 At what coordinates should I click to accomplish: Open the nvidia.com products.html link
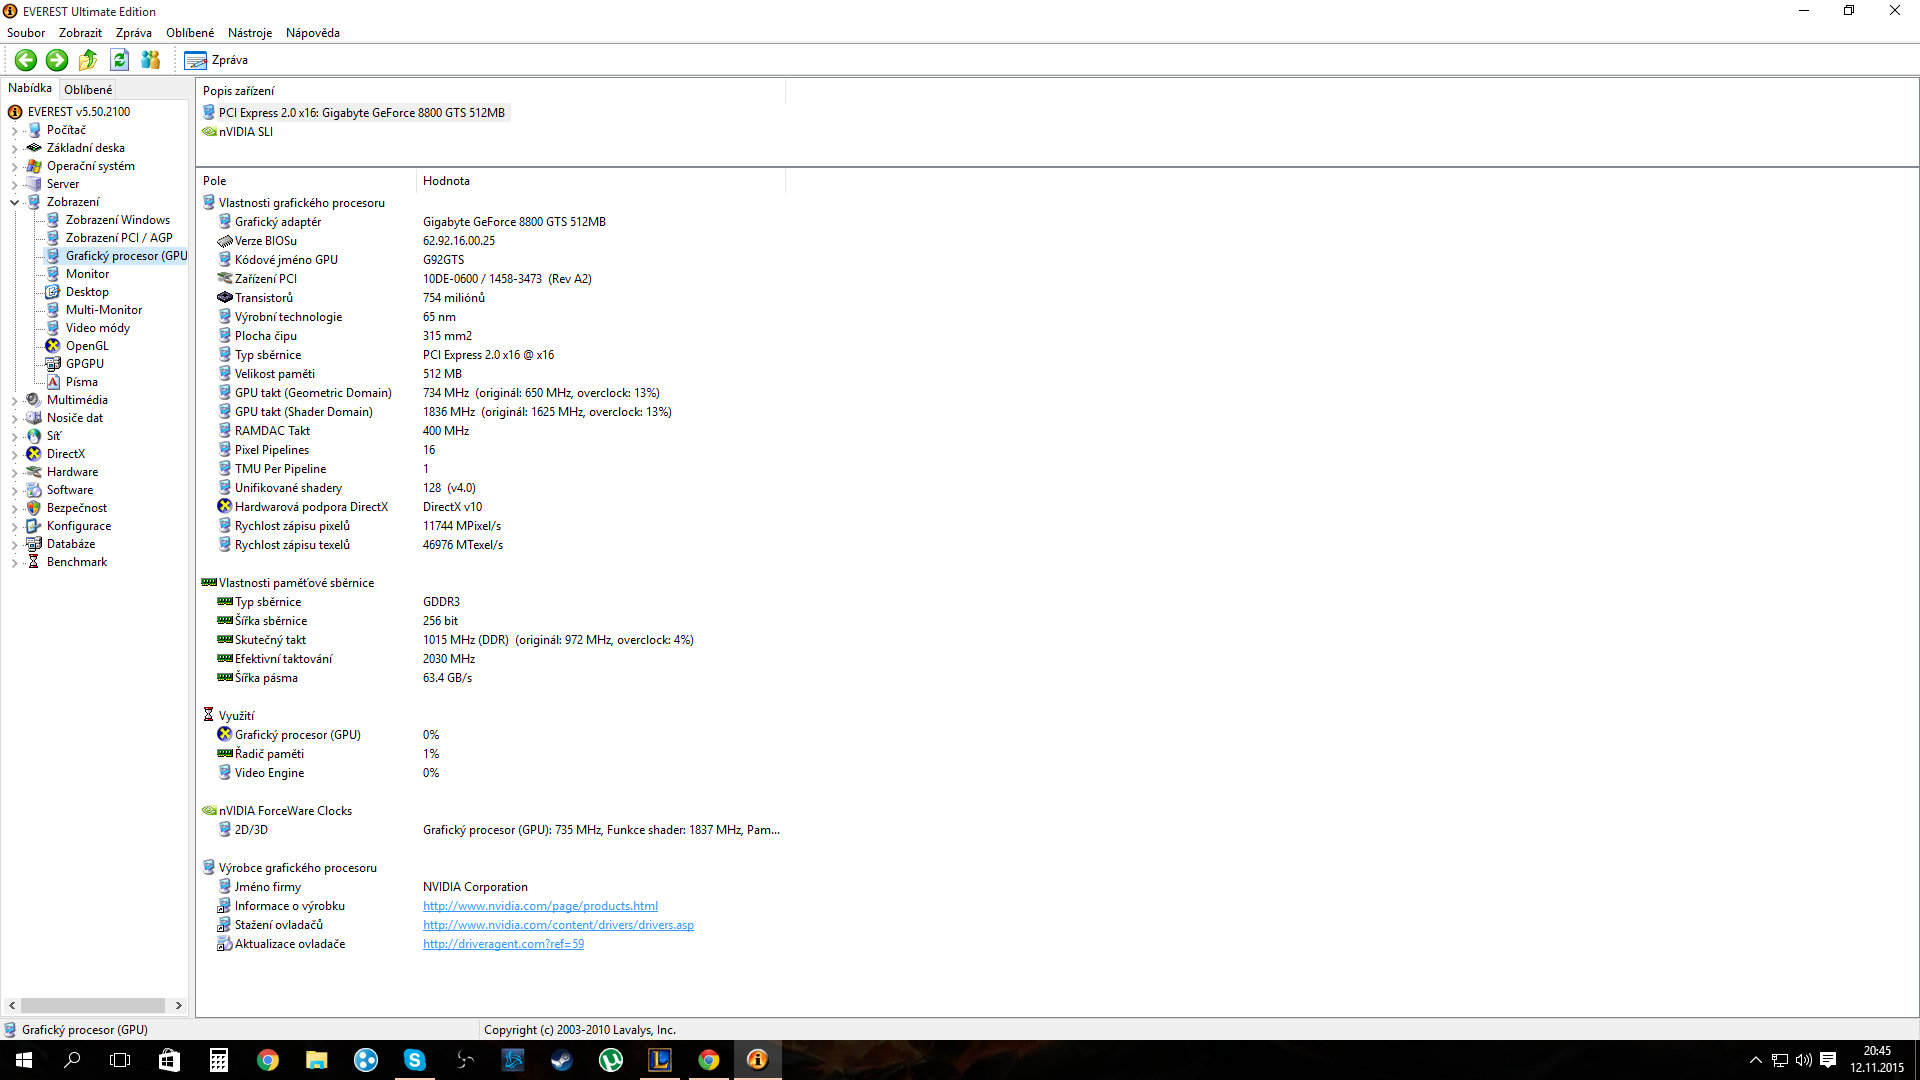(540, 906)
